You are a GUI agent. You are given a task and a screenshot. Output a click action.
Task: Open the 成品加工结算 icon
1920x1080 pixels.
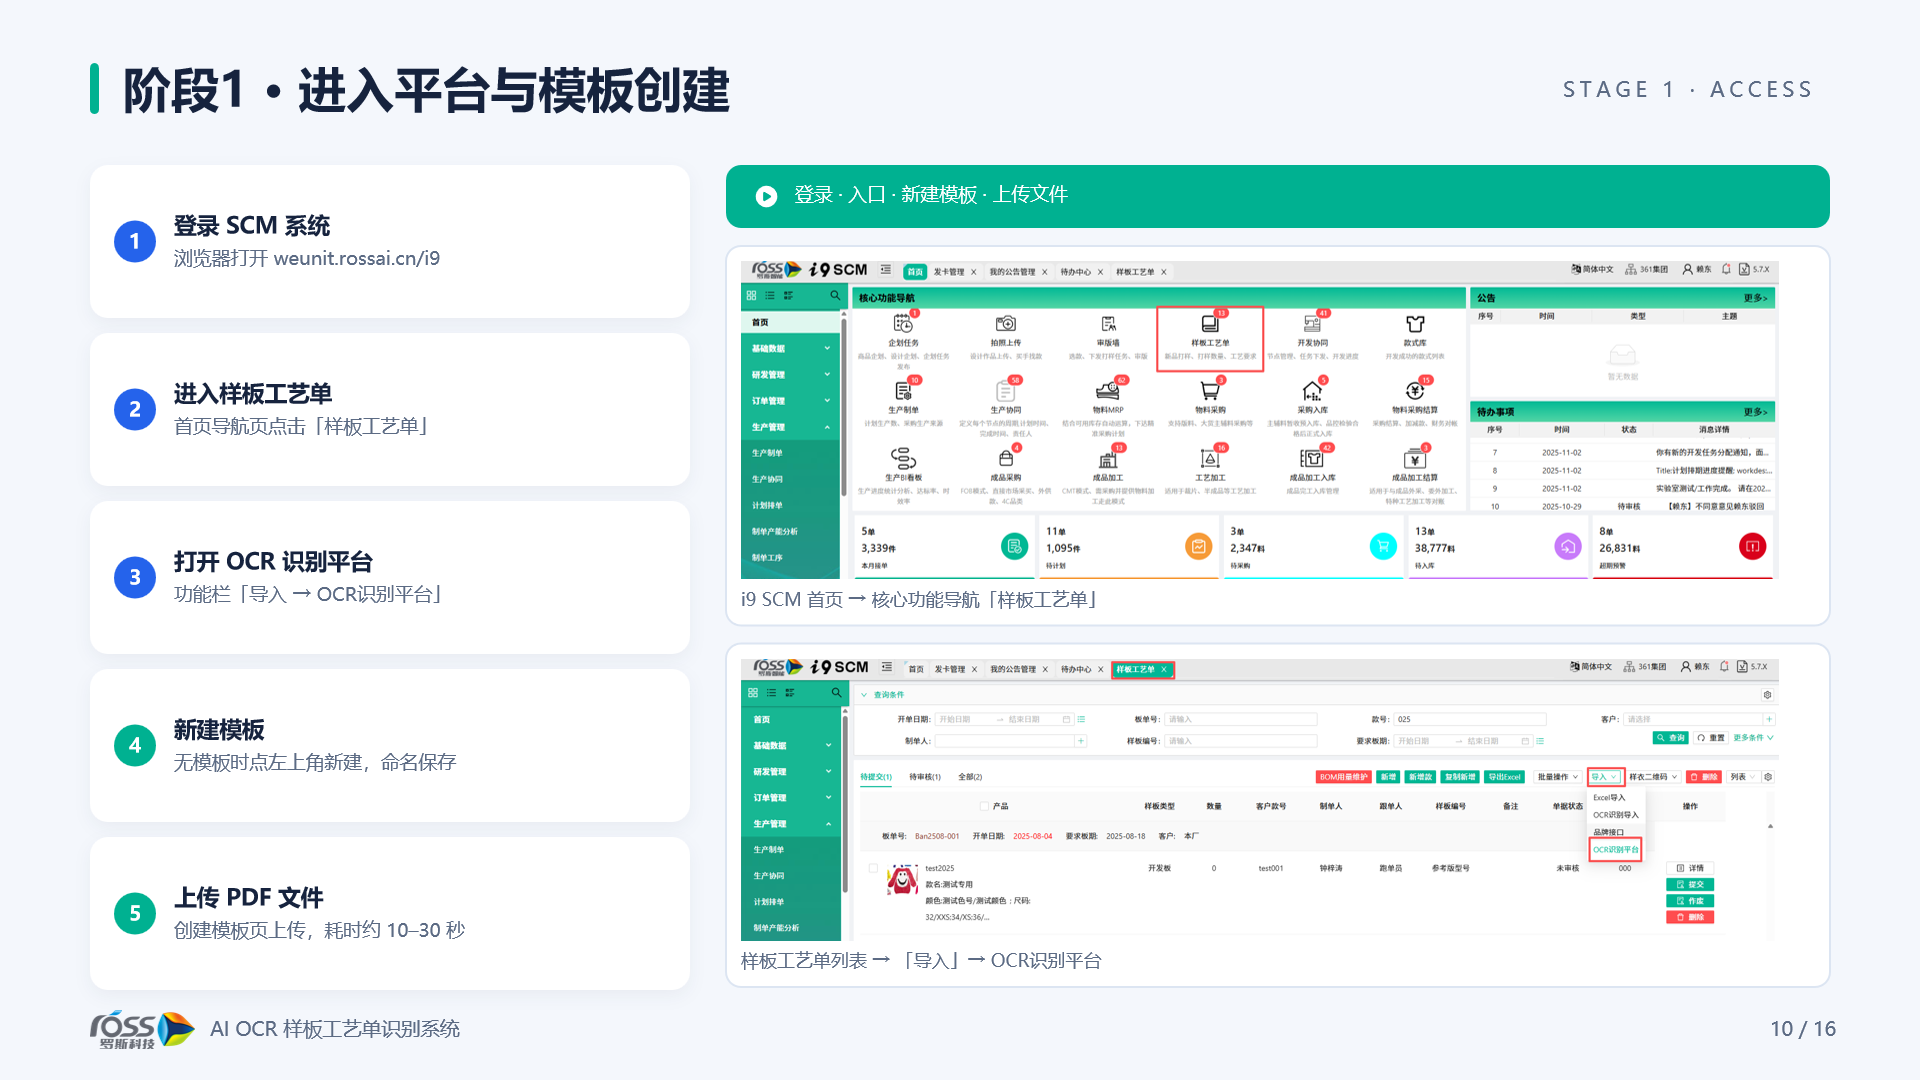[x=1414, y=459]
